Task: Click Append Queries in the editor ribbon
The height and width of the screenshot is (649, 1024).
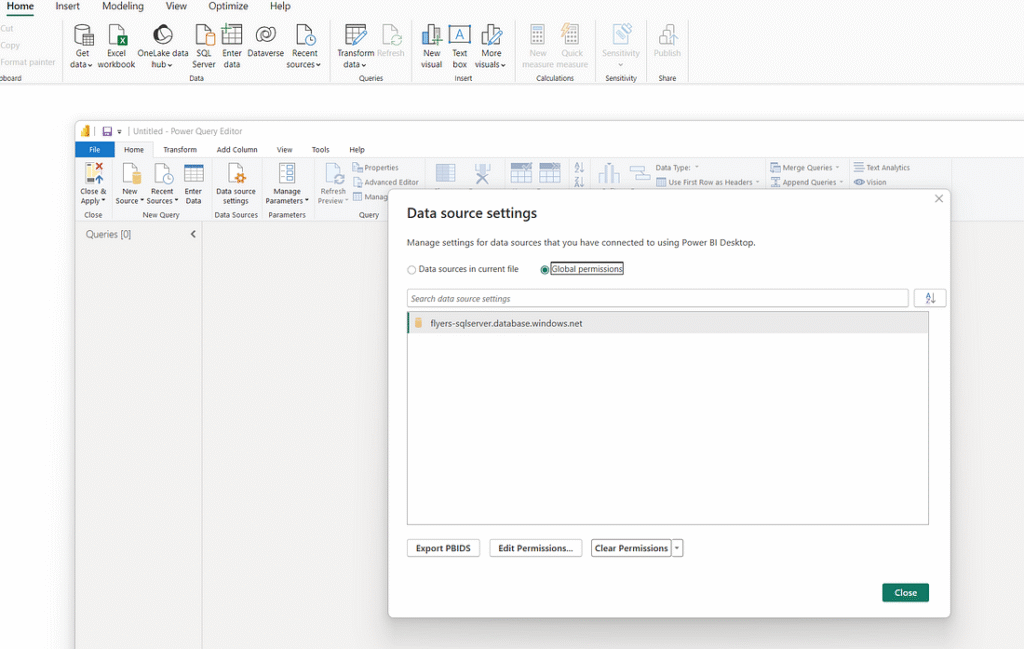Action: pos(807,182)
